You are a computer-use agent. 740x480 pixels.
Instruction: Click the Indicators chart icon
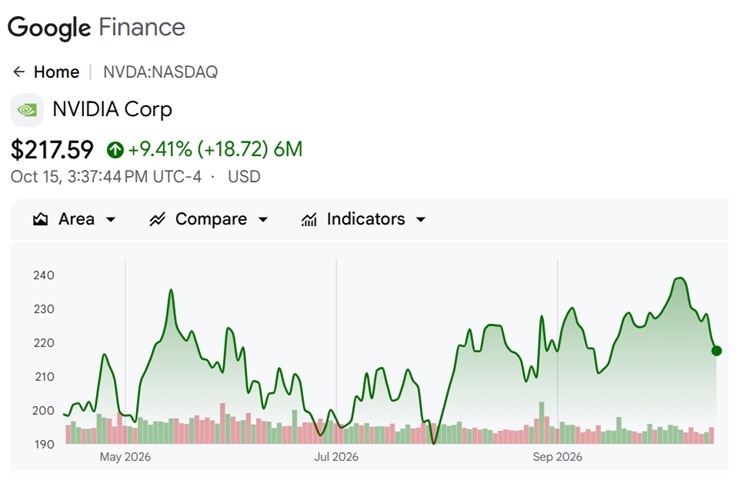(309, 219)
